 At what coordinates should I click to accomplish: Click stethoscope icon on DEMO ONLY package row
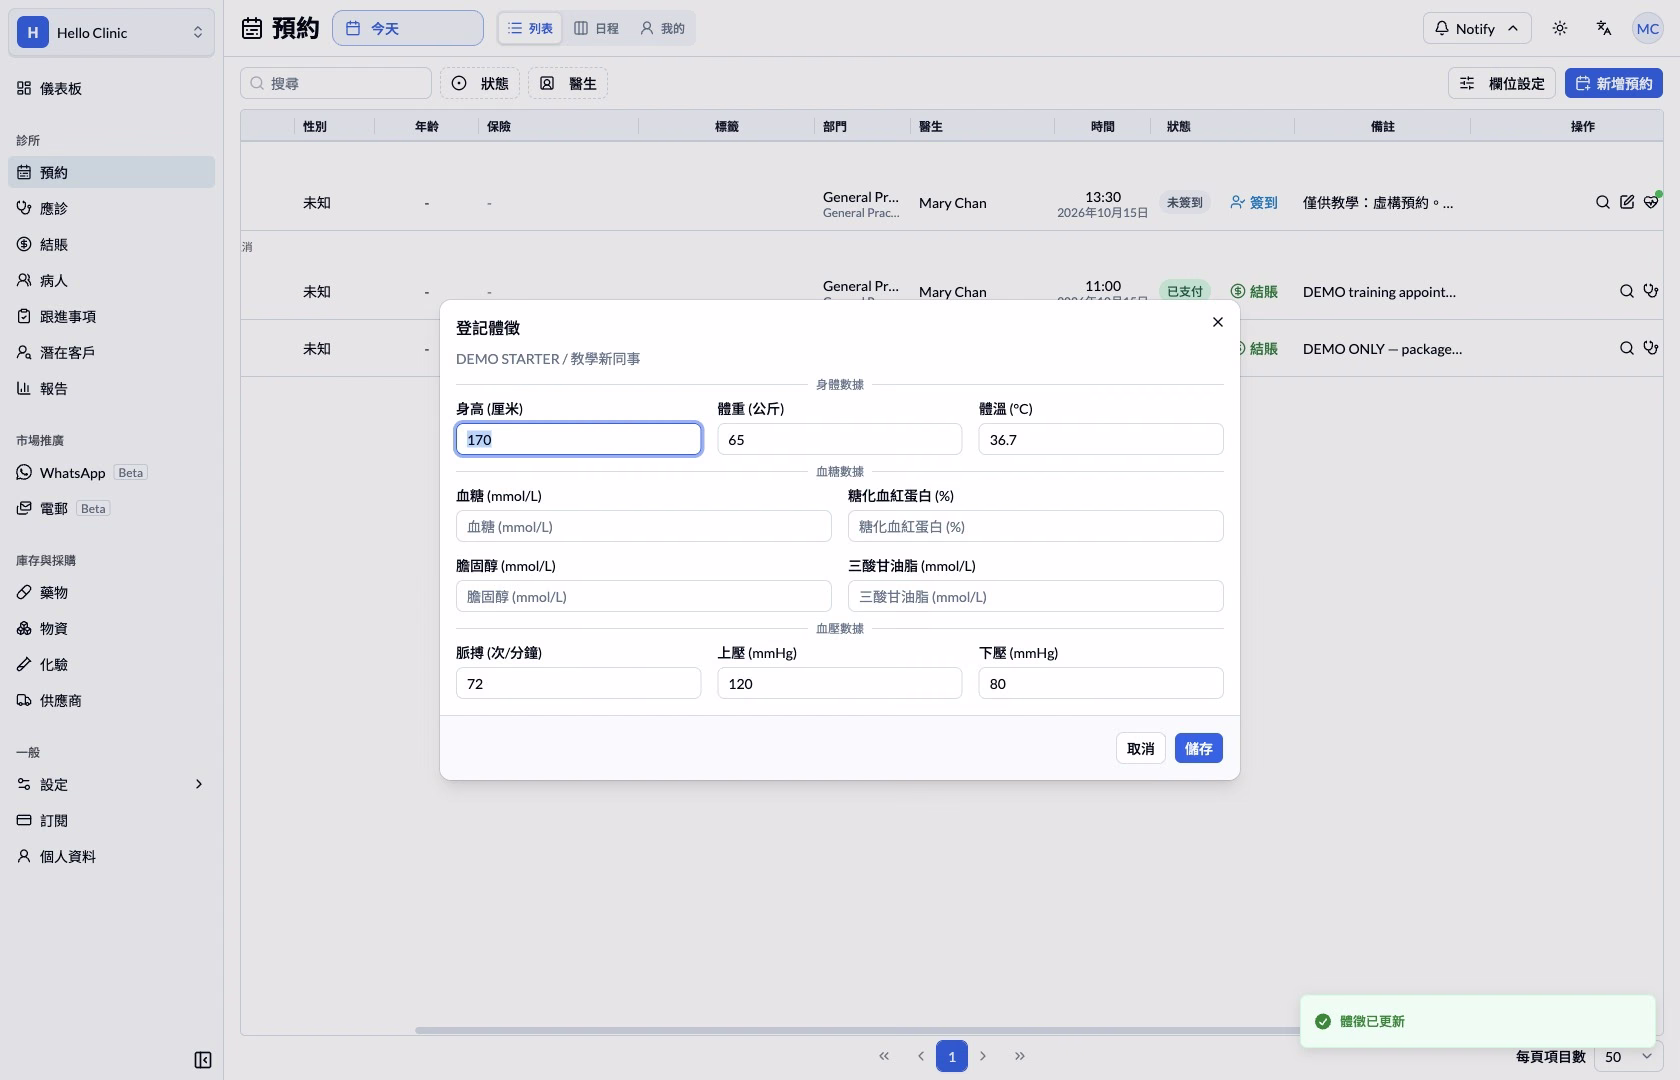click(1651, 348)
